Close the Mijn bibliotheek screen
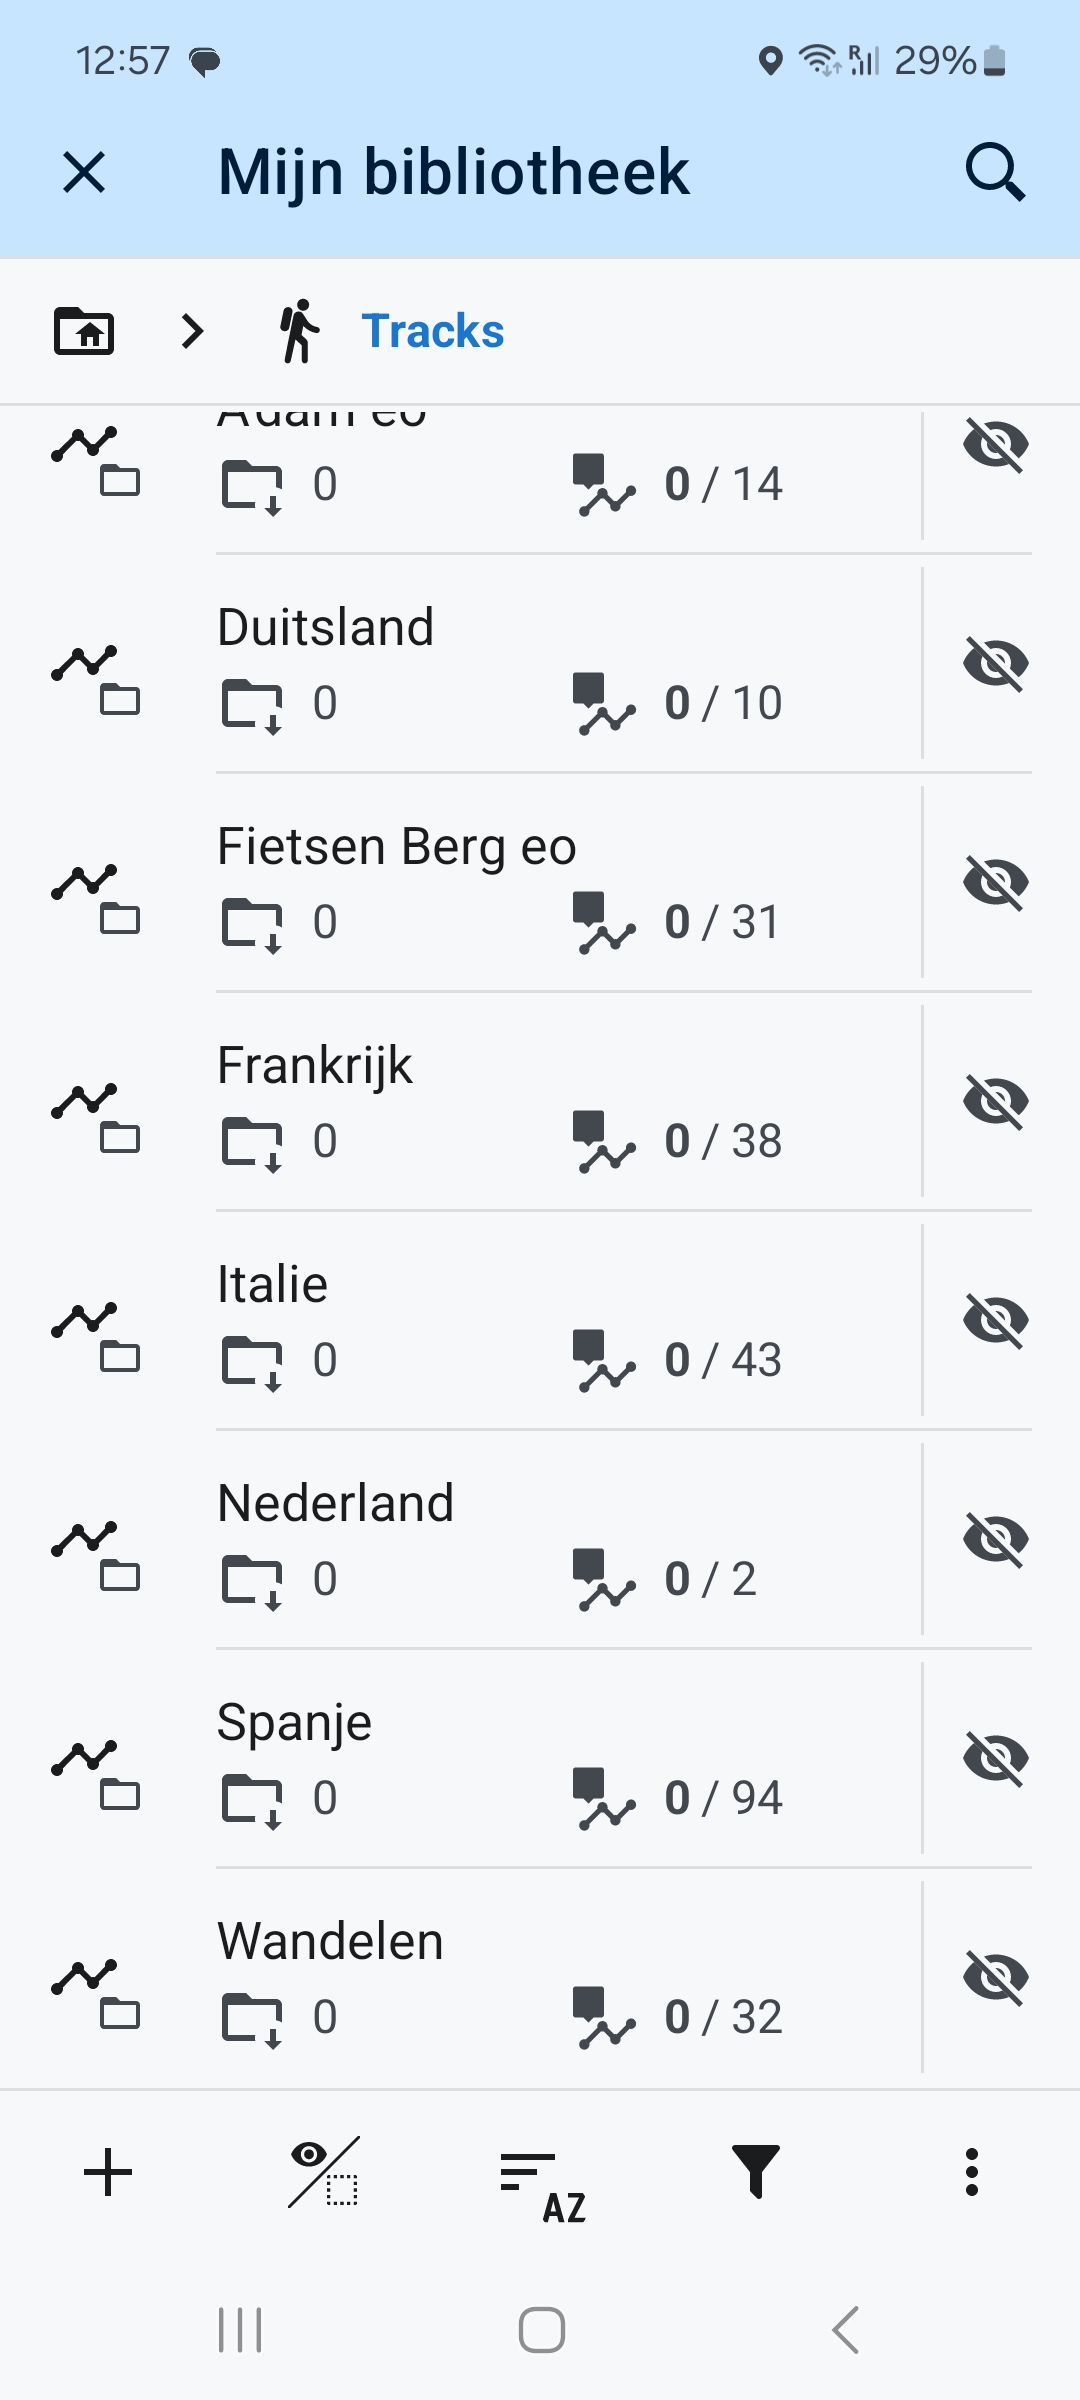1080x2400 pixels. (x=84, y=172)
